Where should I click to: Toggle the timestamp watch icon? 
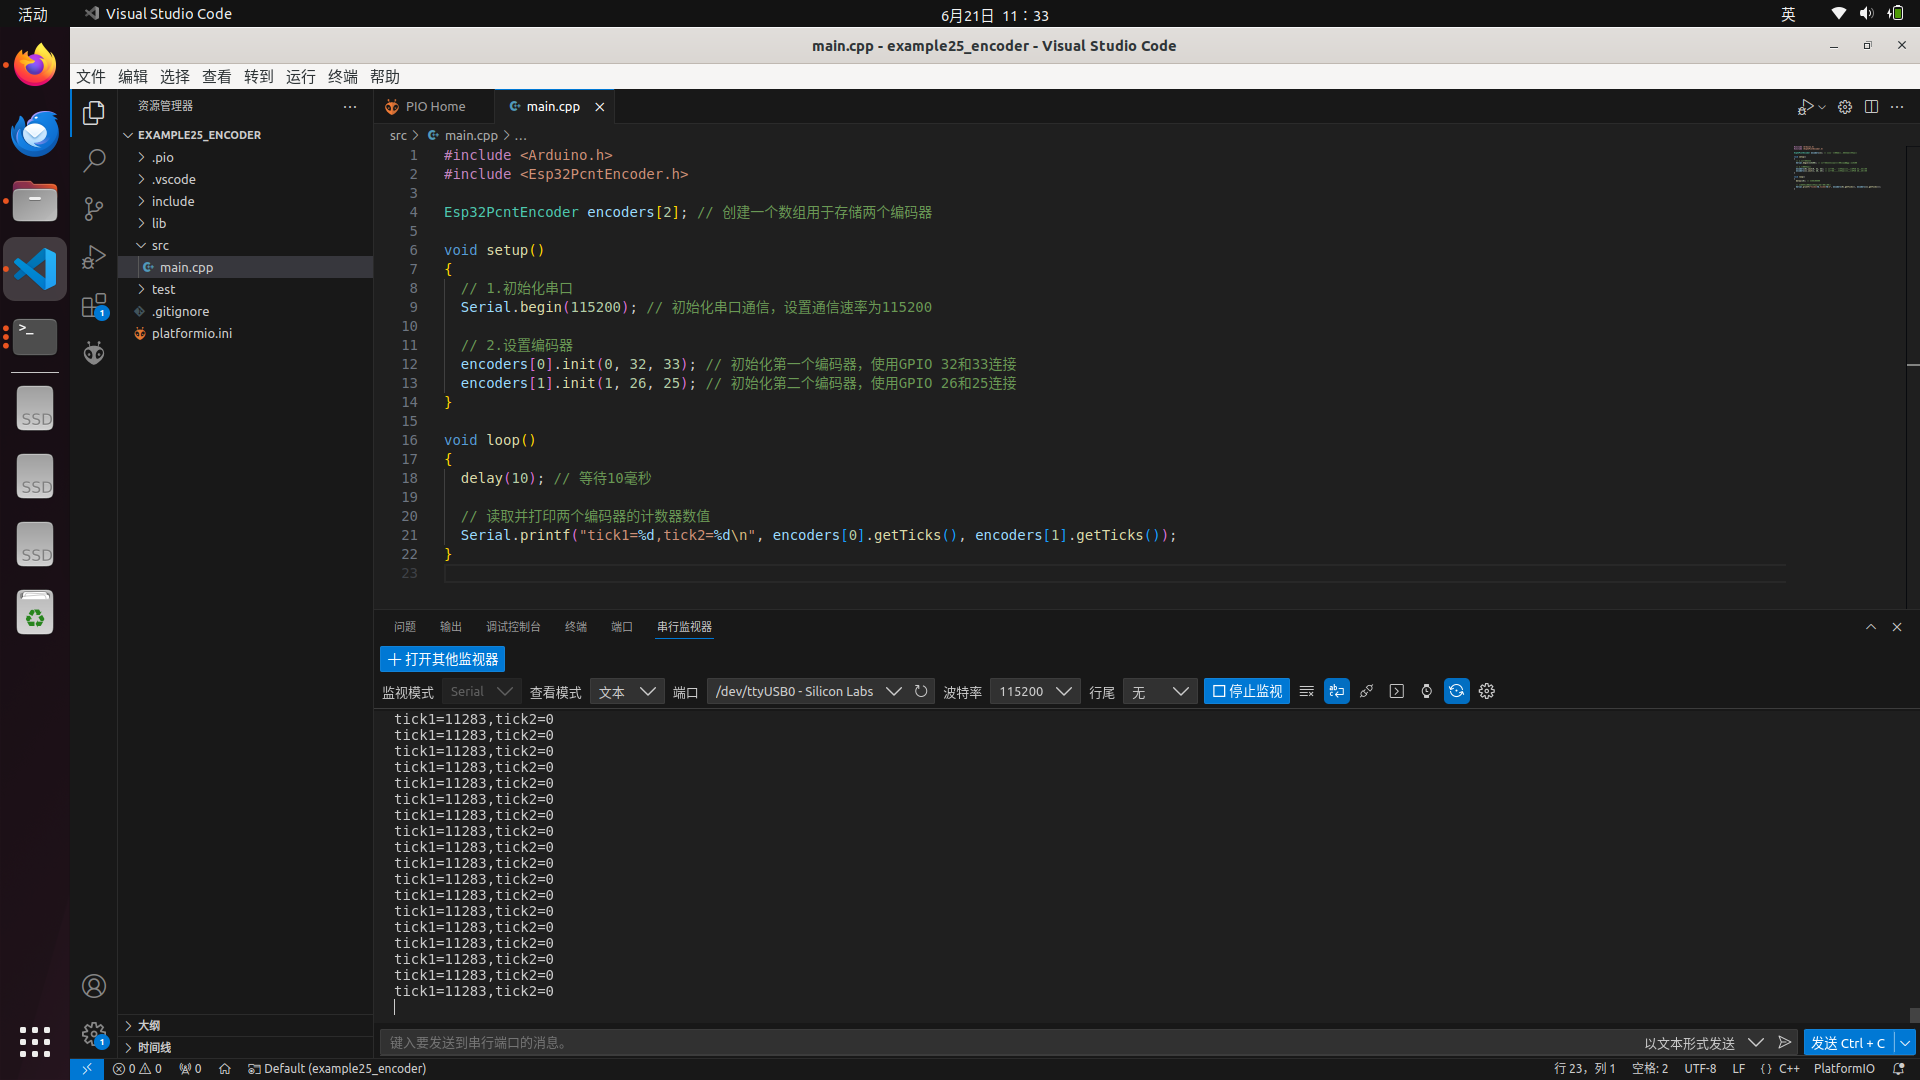[1427, 691]
